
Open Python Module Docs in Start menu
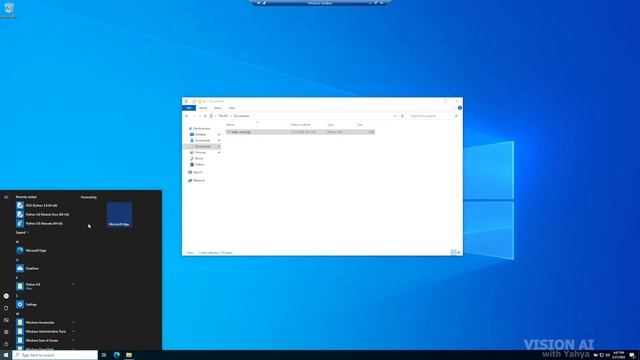pyautogui.click(x=44, y=214)
